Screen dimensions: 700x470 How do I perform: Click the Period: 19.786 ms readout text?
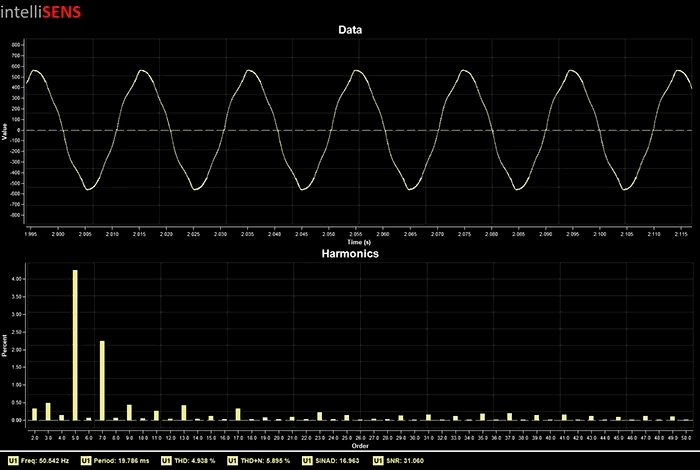point(124,461)
